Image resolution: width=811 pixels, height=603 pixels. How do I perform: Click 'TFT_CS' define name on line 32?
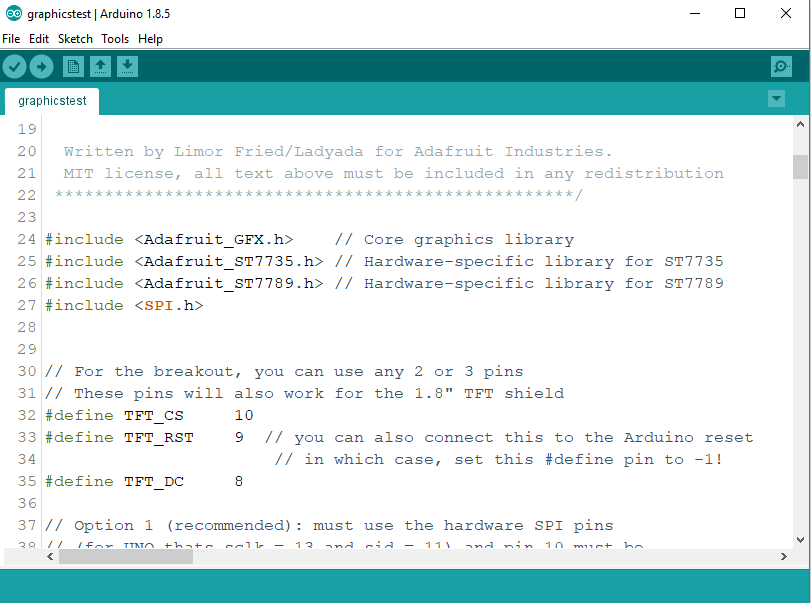(154, 416)
